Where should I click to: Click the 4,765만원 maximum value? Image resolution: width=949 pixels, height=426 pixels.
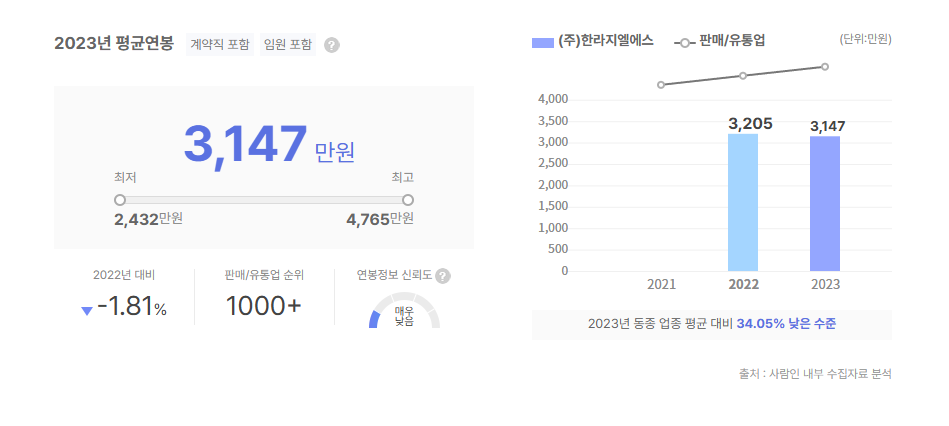(380, 219)
